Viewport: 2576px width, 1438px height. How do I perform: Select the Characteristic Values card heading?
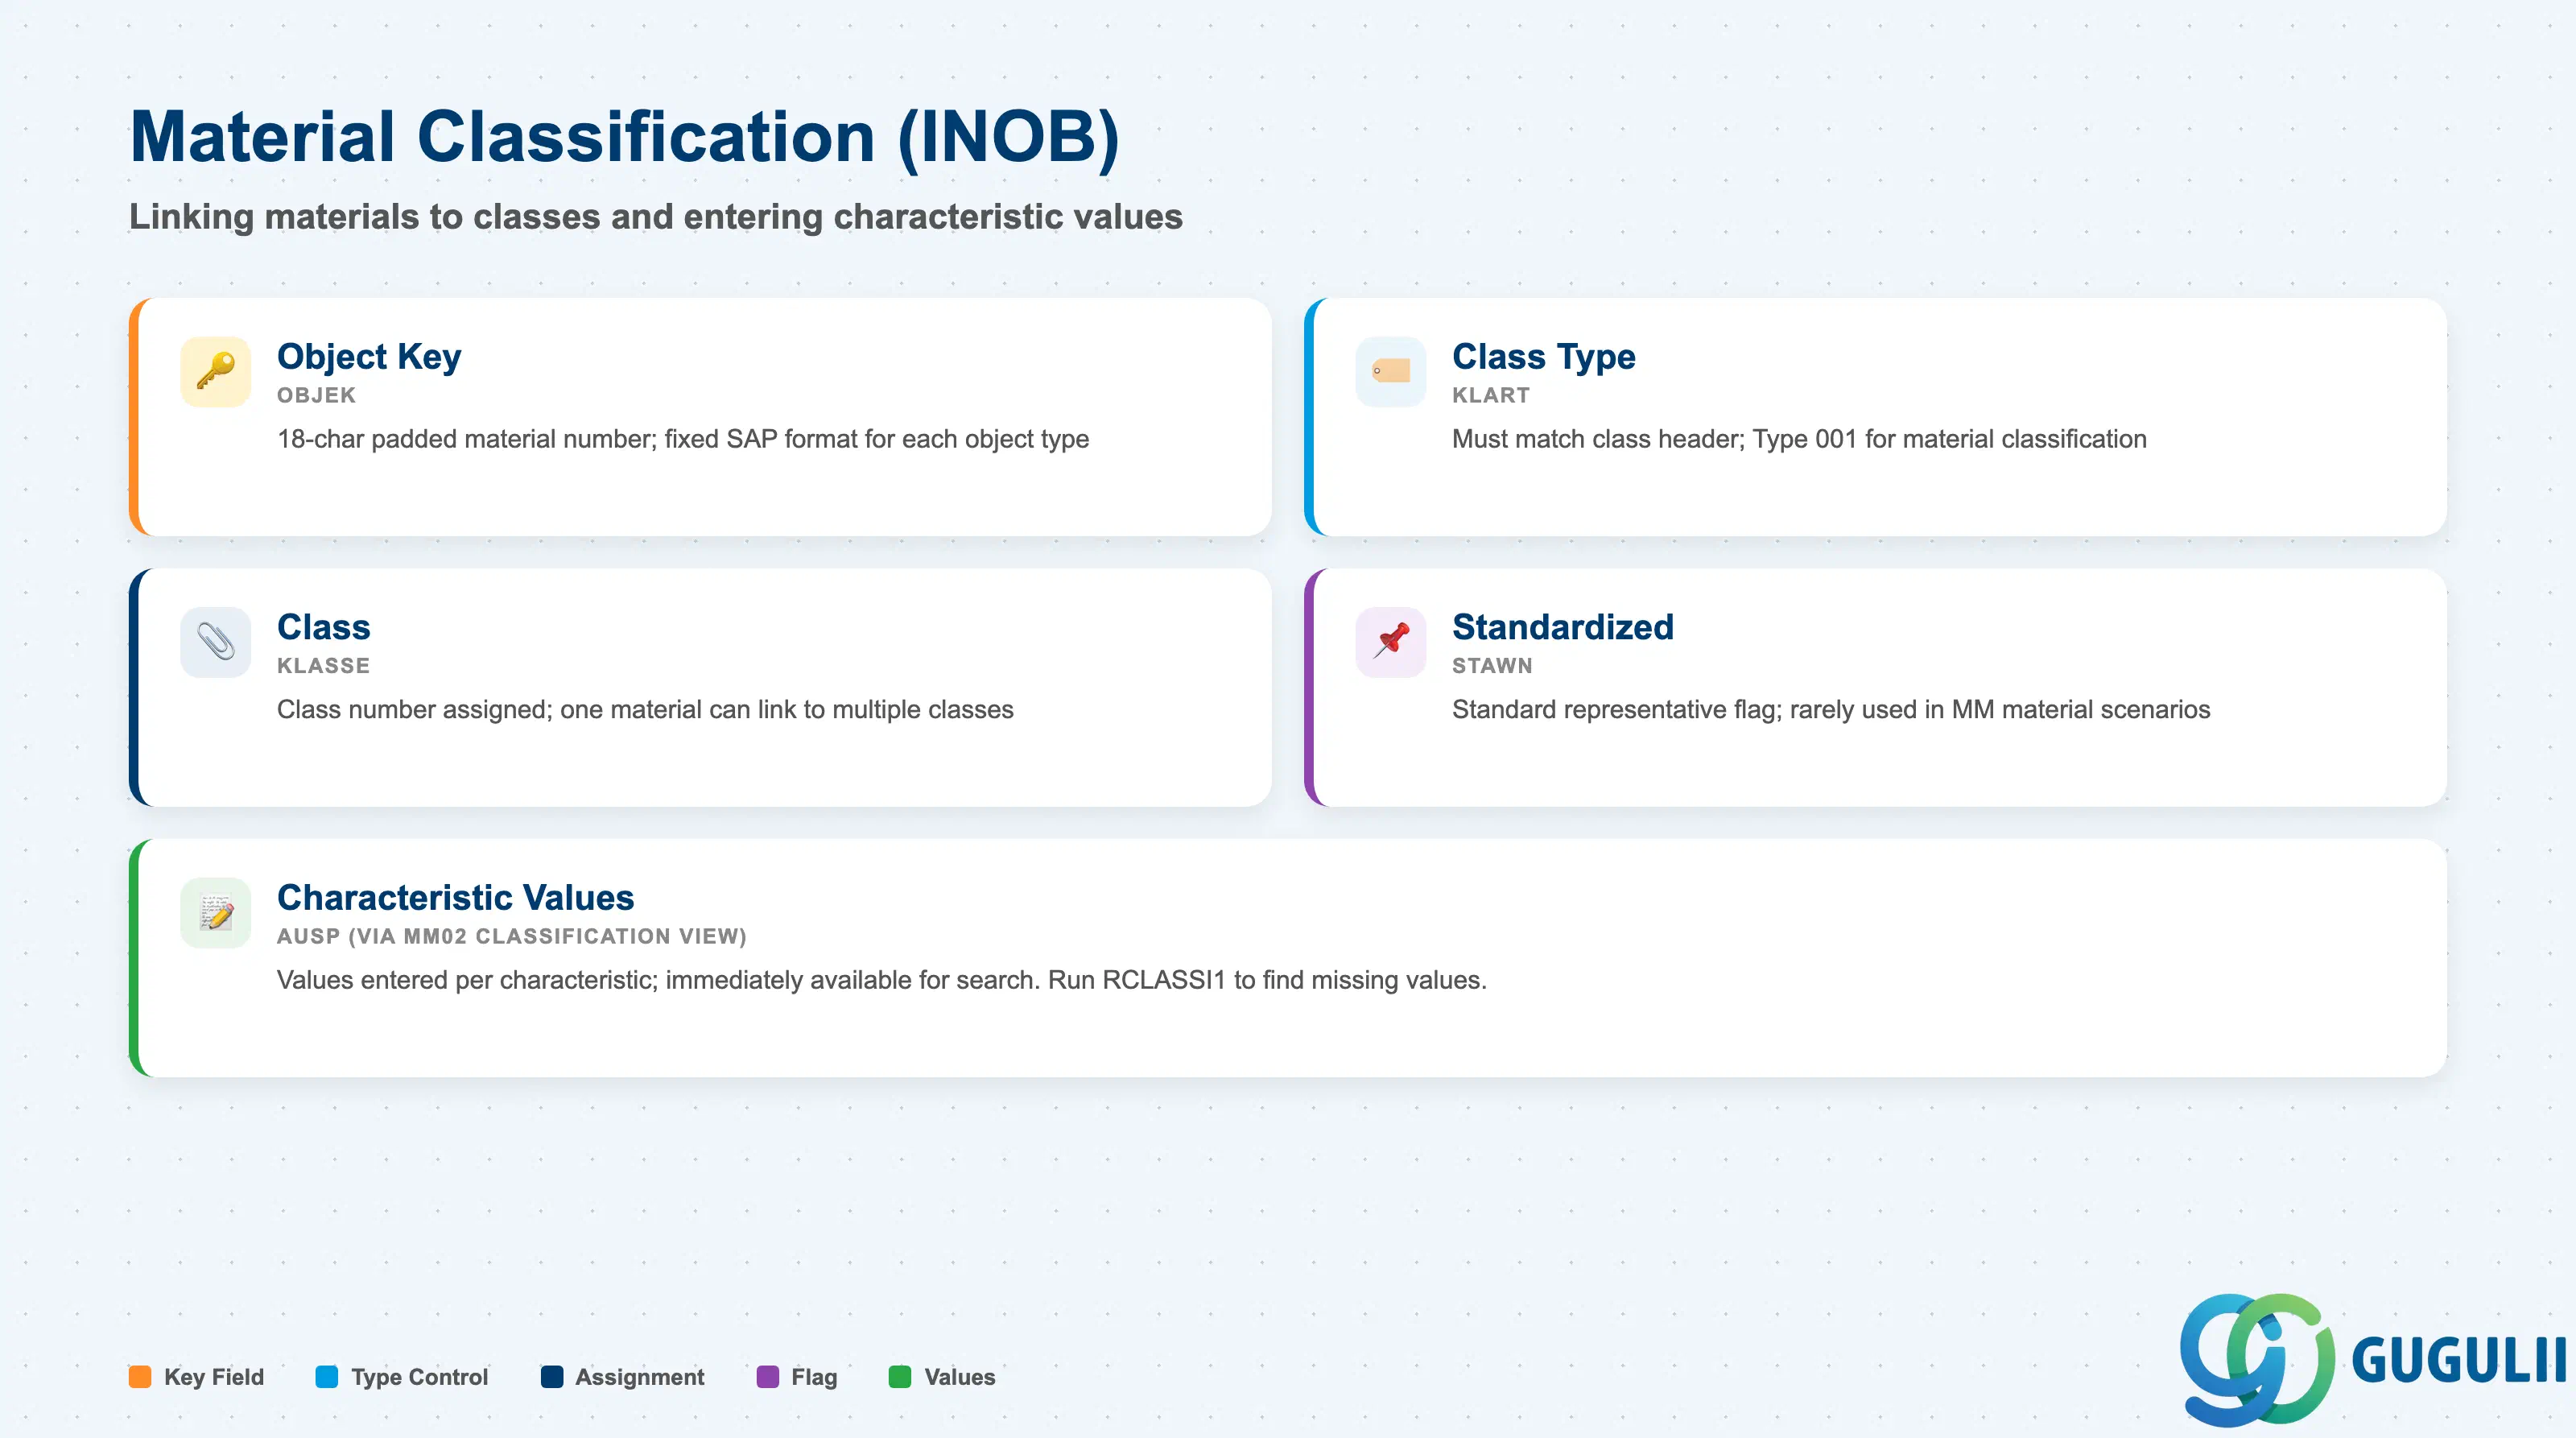click(455, 897)
